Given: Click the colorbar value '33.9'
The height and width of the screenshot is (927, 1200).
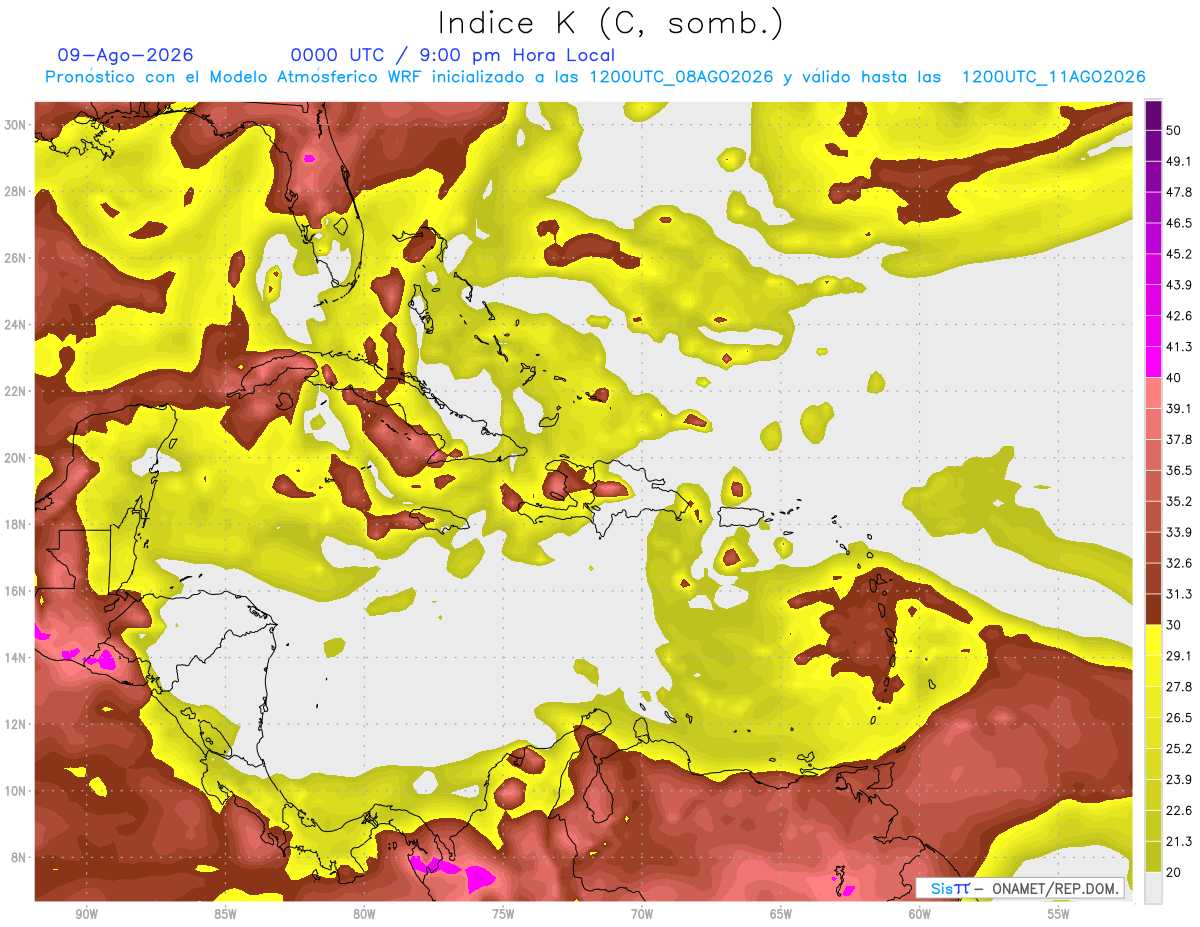Looking at the screenshot, I should click(x=1178, y=533).
